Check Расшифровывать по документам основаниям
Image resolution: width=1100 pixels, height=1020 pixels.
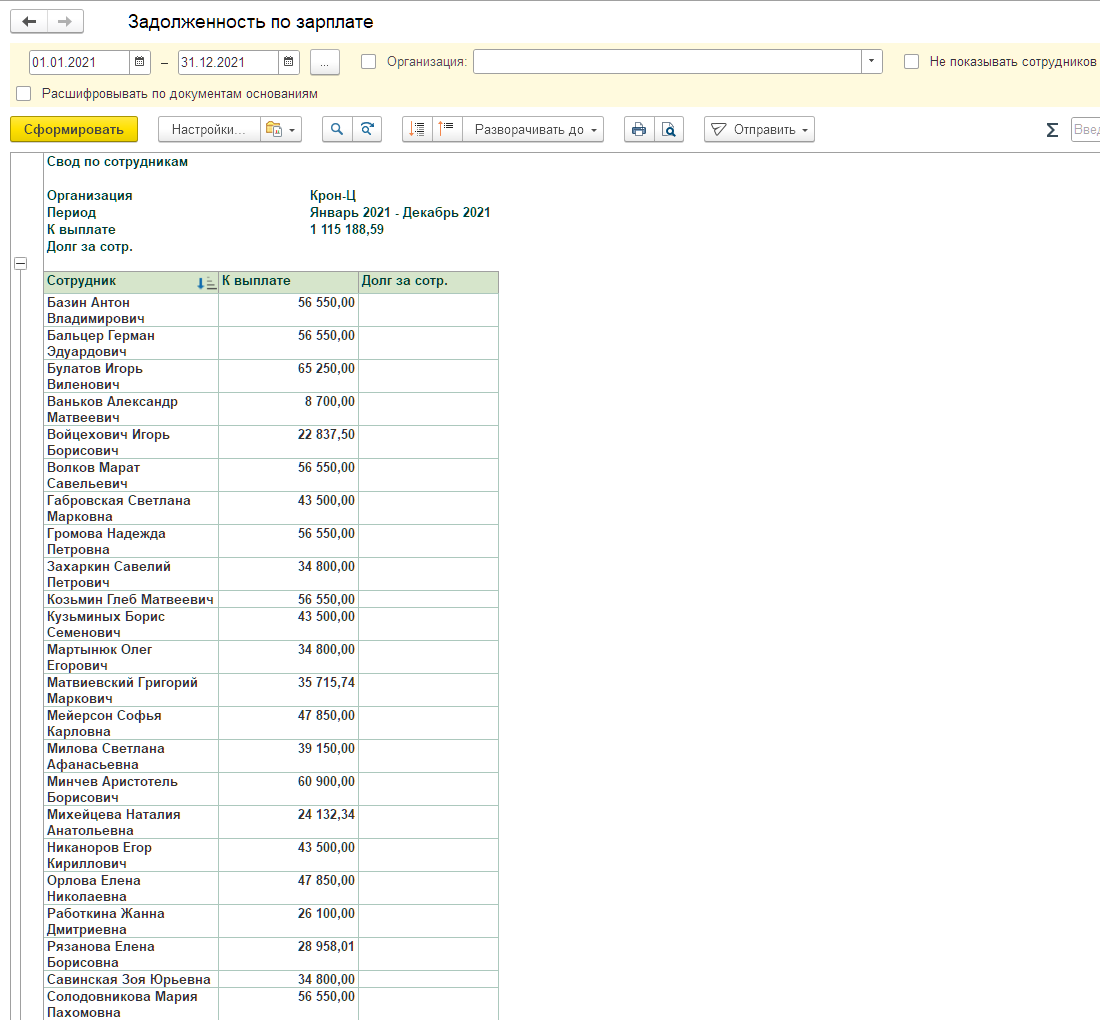tap(24, 93)
